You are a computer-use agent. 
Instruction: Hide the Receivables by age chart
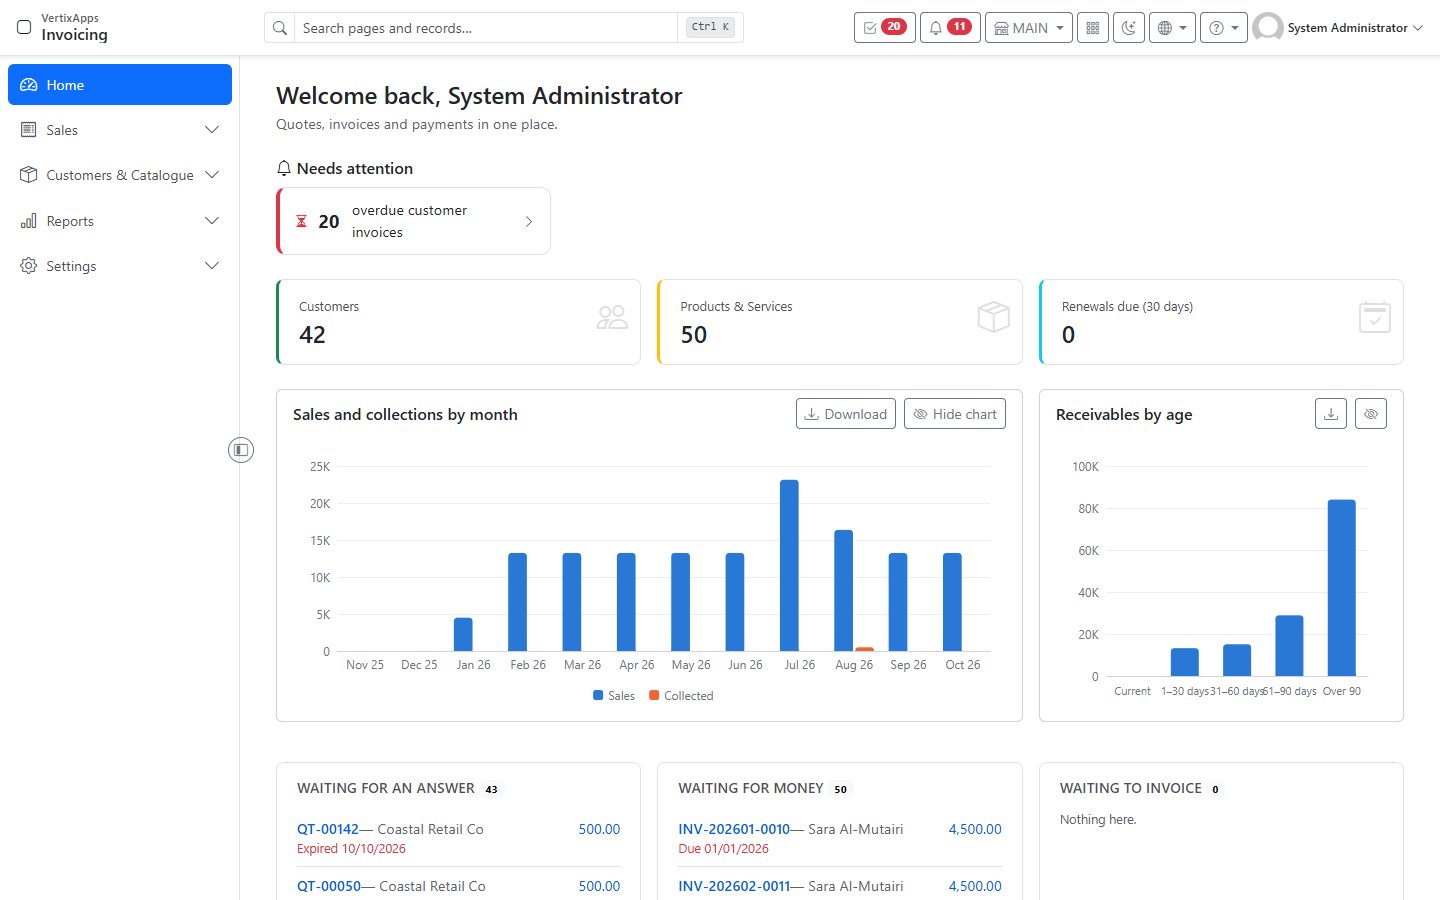tap(1371, 414)
